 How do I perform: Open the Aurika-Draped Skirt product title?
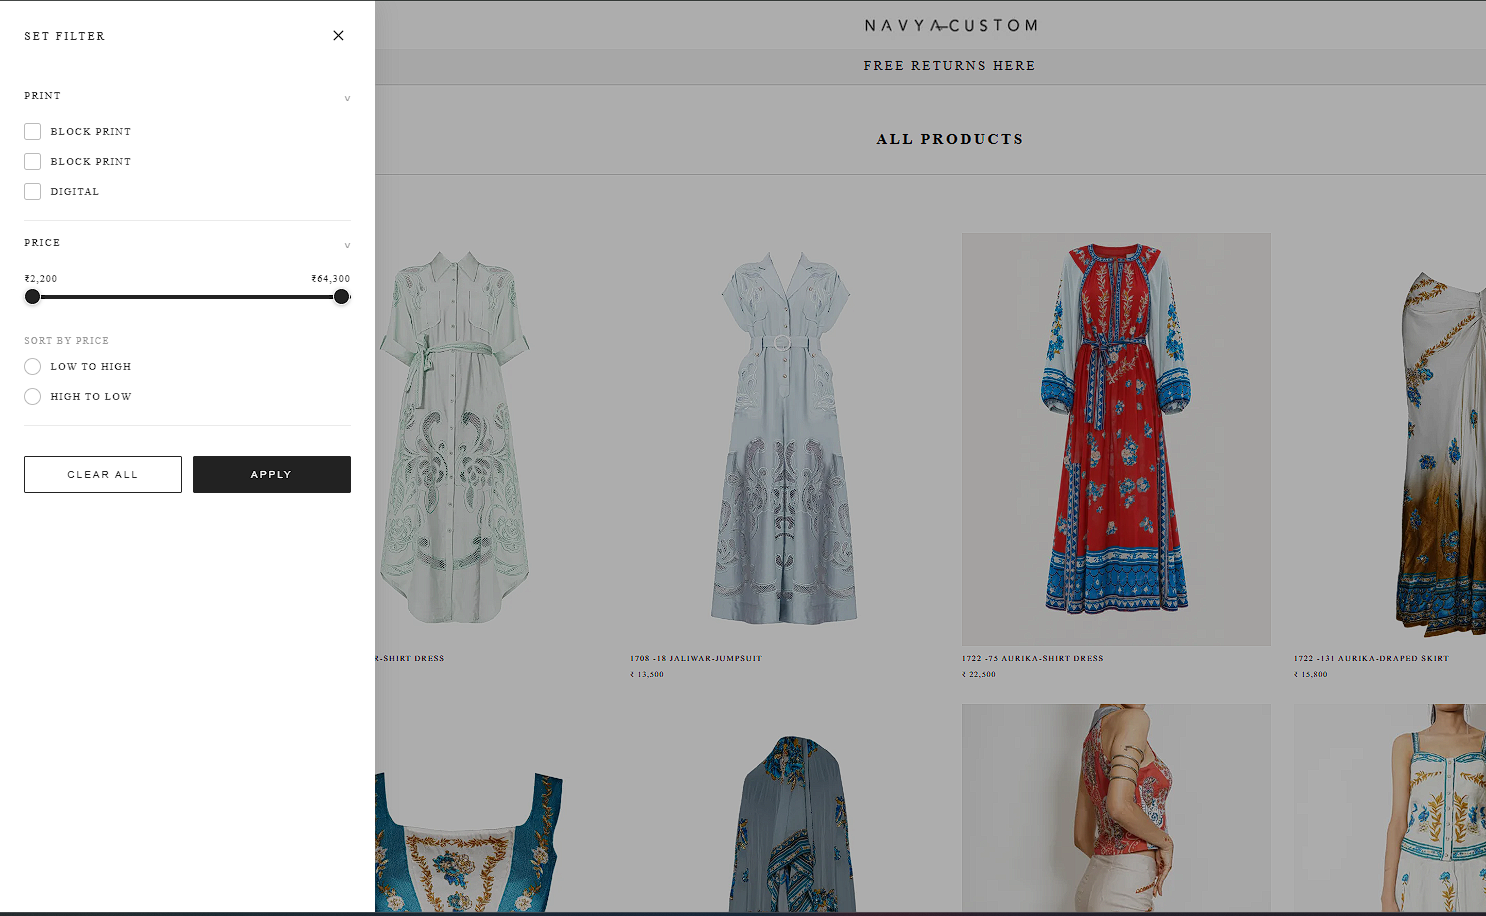[1371, 659]
